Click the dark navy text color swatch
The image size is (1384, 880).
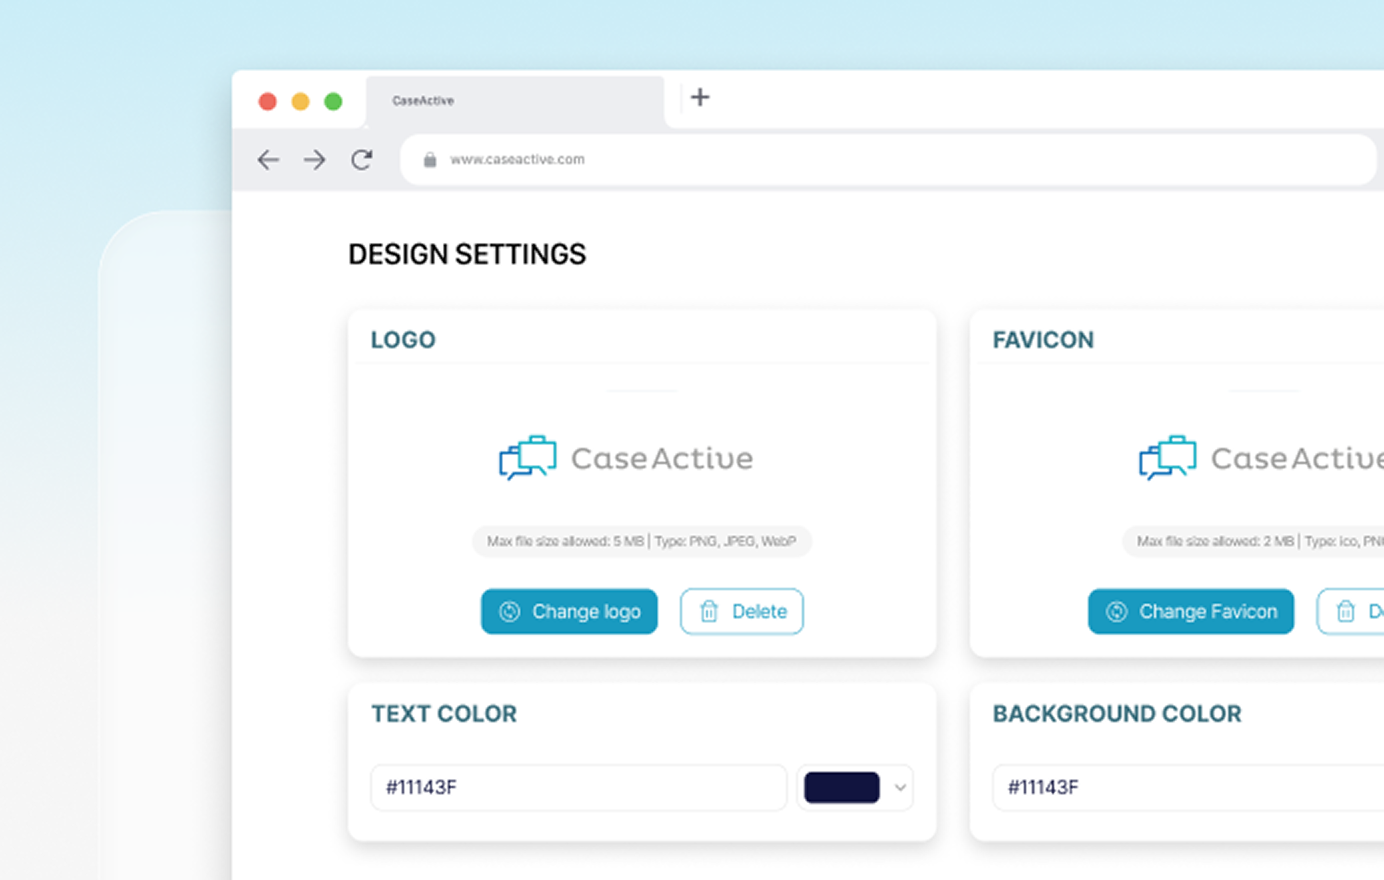click(x=841, y=788)
